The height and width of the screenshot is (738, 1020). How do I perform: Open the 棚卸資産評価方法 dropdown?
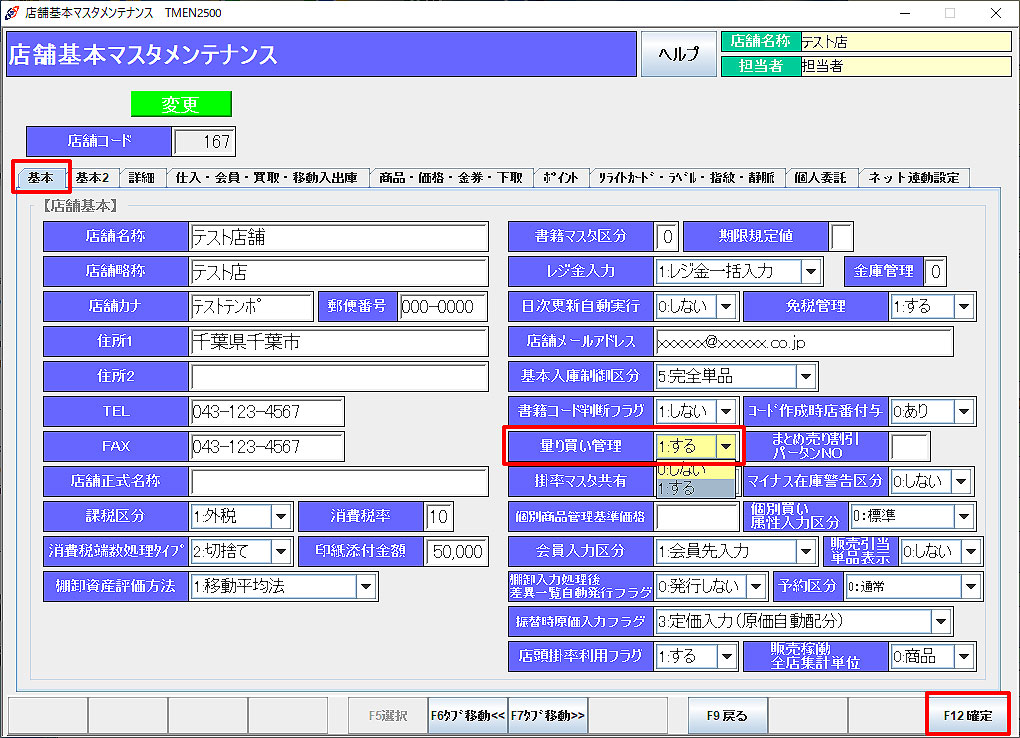[367, 587]
